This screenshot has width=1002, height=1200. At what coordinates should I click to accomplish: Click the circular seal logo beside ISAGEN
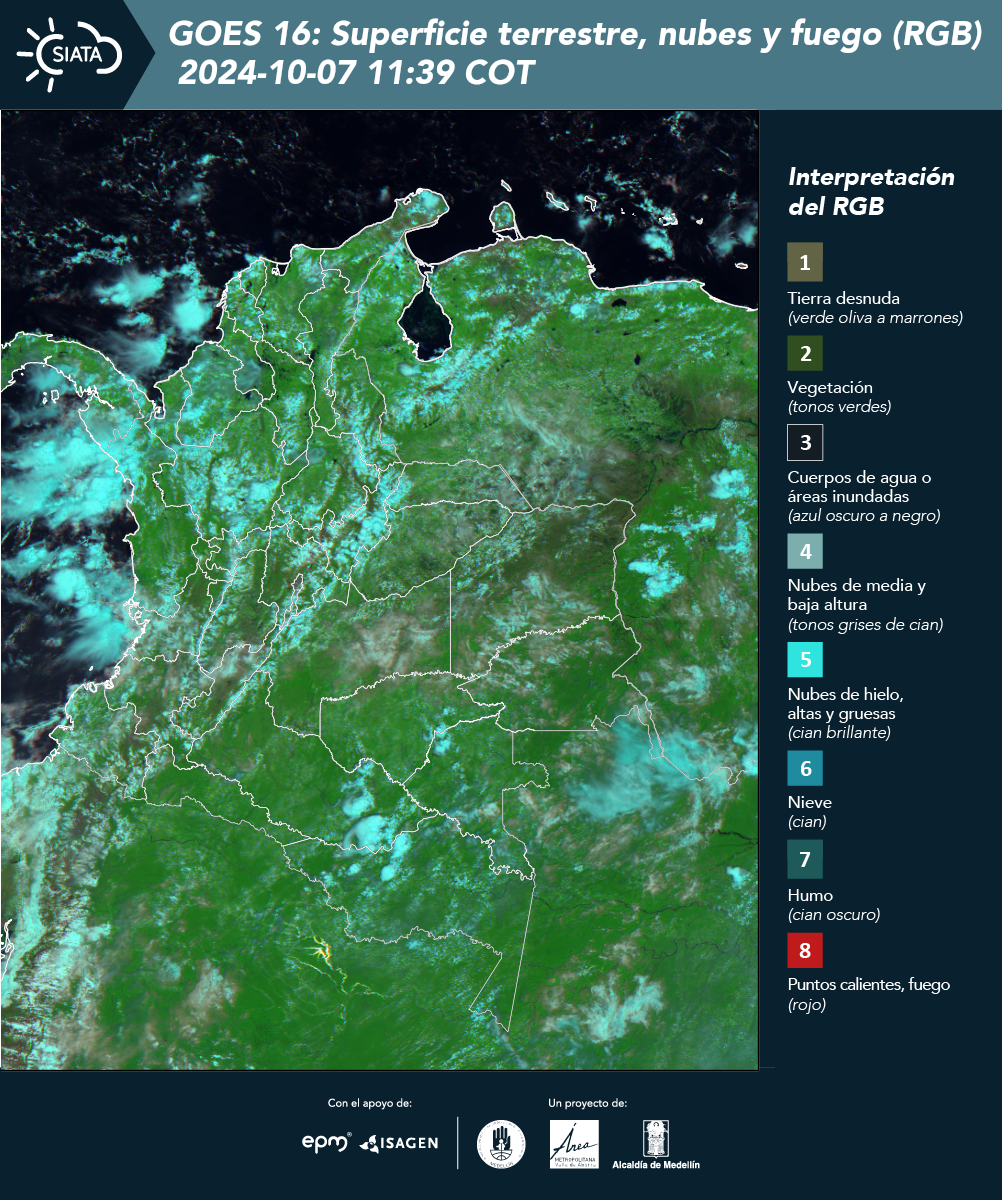coord(501,1144)
